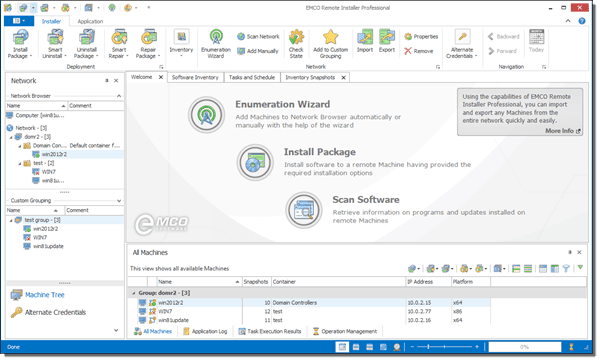600x361 pixels.
Task: Sort by the IP Address column header
Action: tap(428, 282)
